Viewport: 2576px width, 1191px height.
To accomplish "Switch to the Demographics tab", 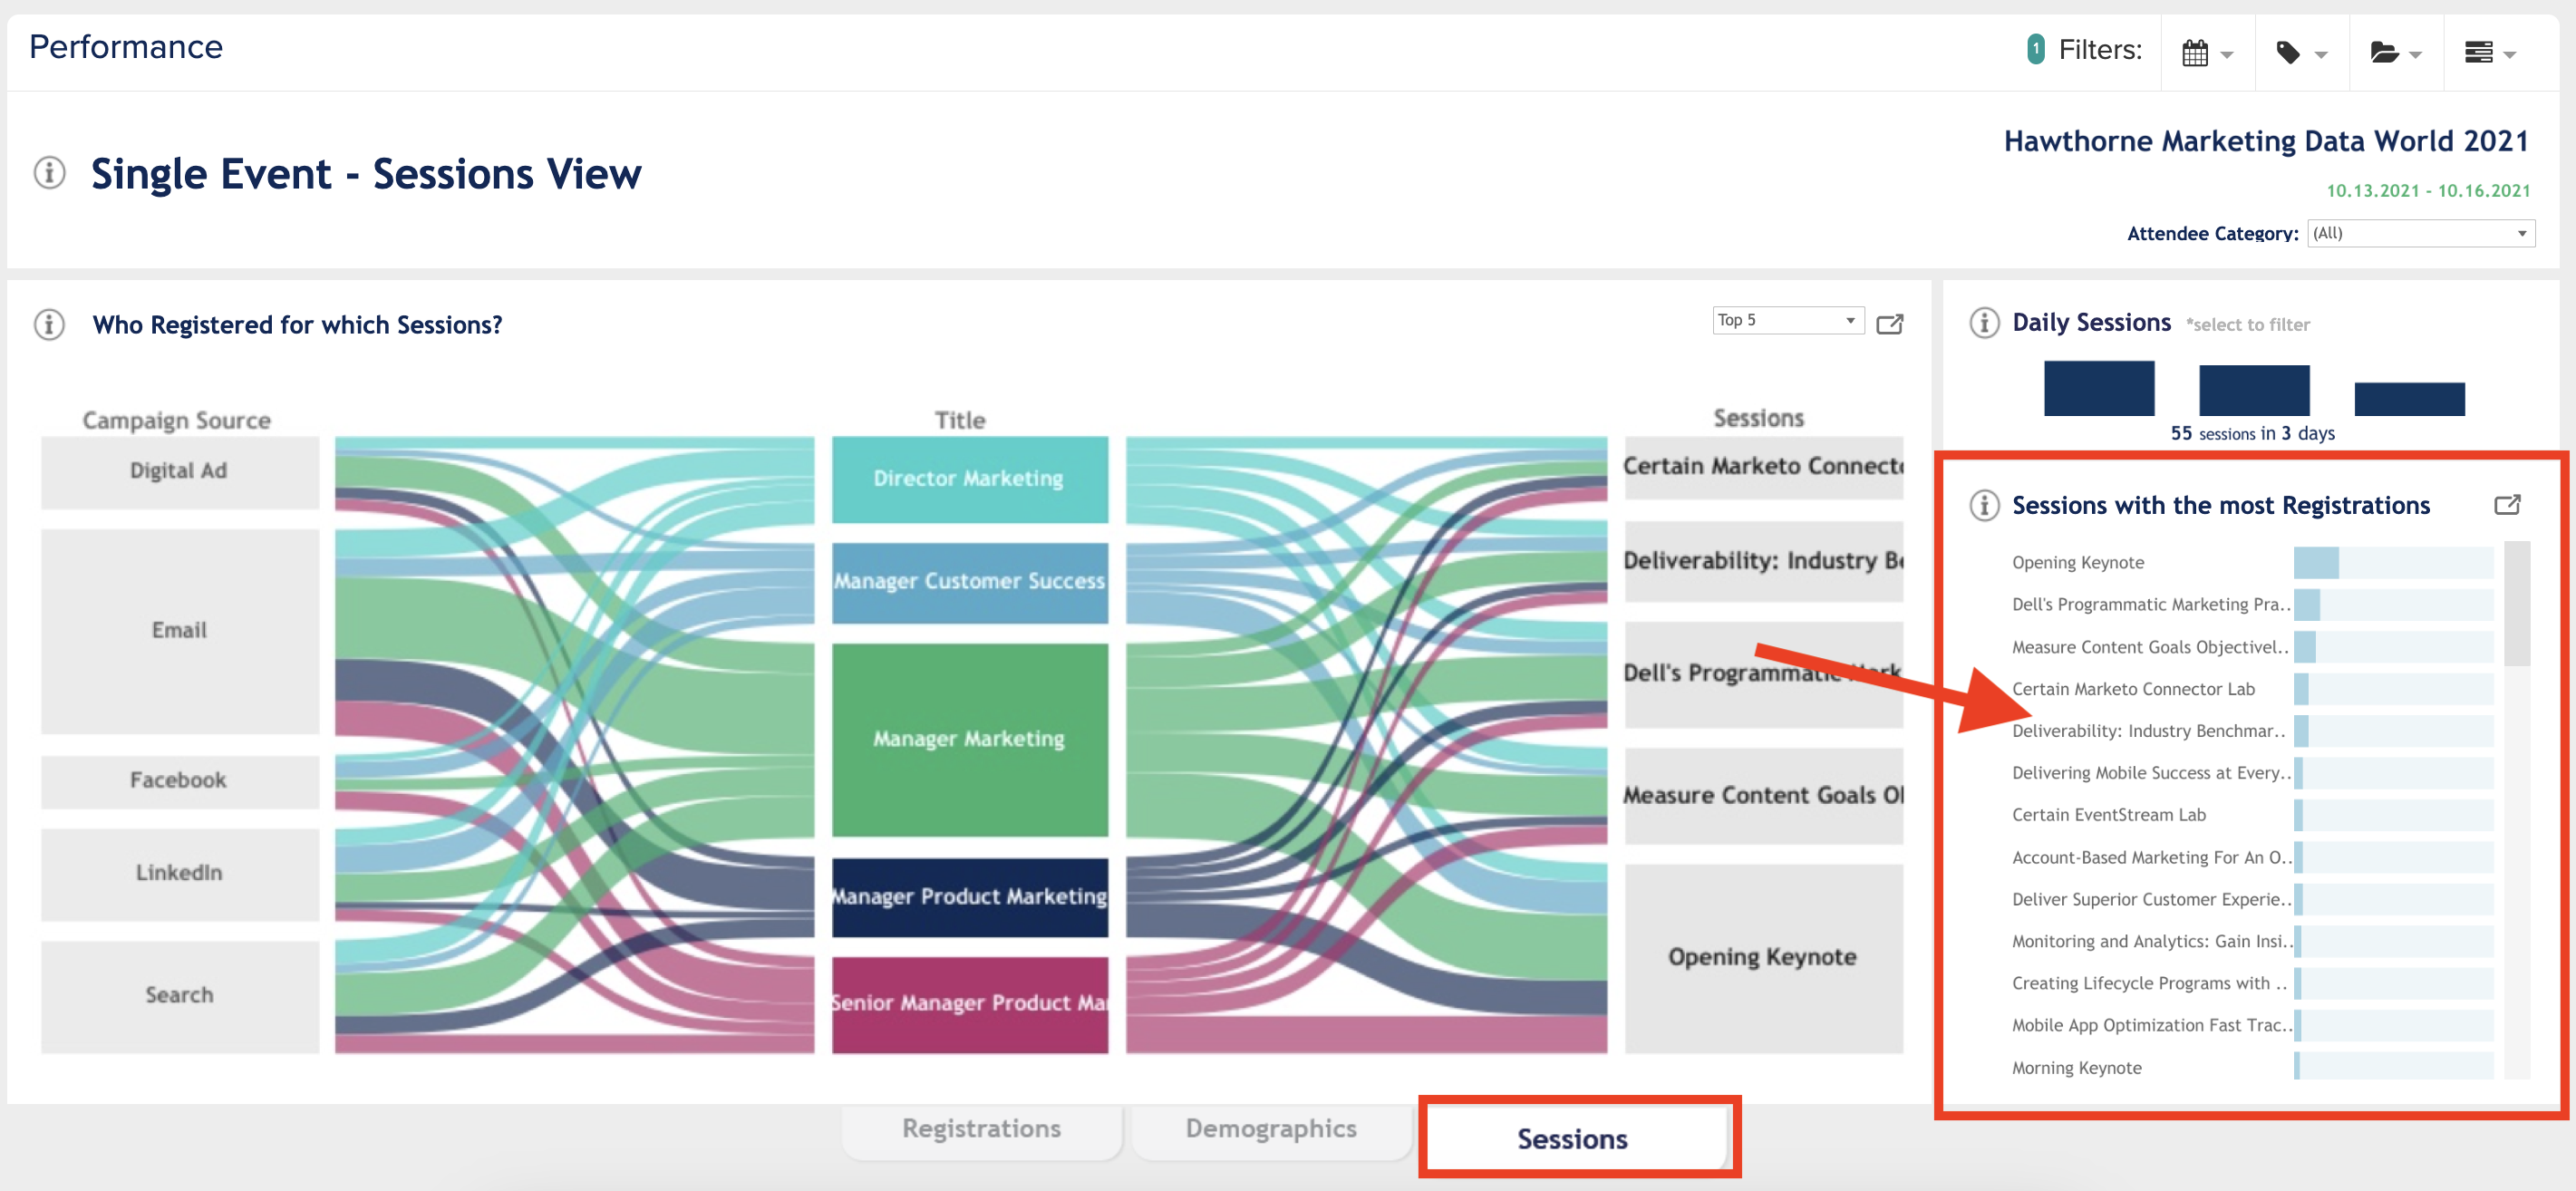I will (x=1271, y=1129).
